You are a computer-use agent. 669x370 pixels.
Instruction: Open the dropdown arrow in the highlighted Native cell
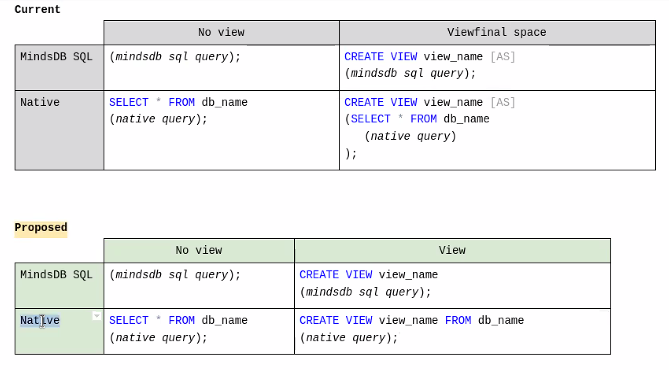coord(97,316)
